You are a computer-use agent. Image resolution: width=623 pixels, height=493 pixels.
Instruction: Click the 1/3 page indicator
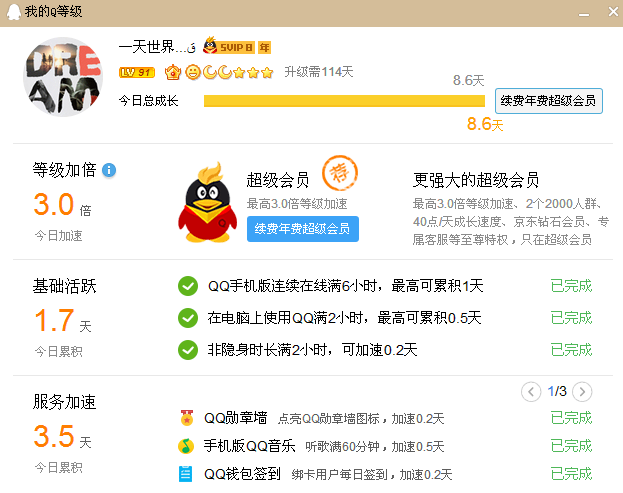[557, 391]
